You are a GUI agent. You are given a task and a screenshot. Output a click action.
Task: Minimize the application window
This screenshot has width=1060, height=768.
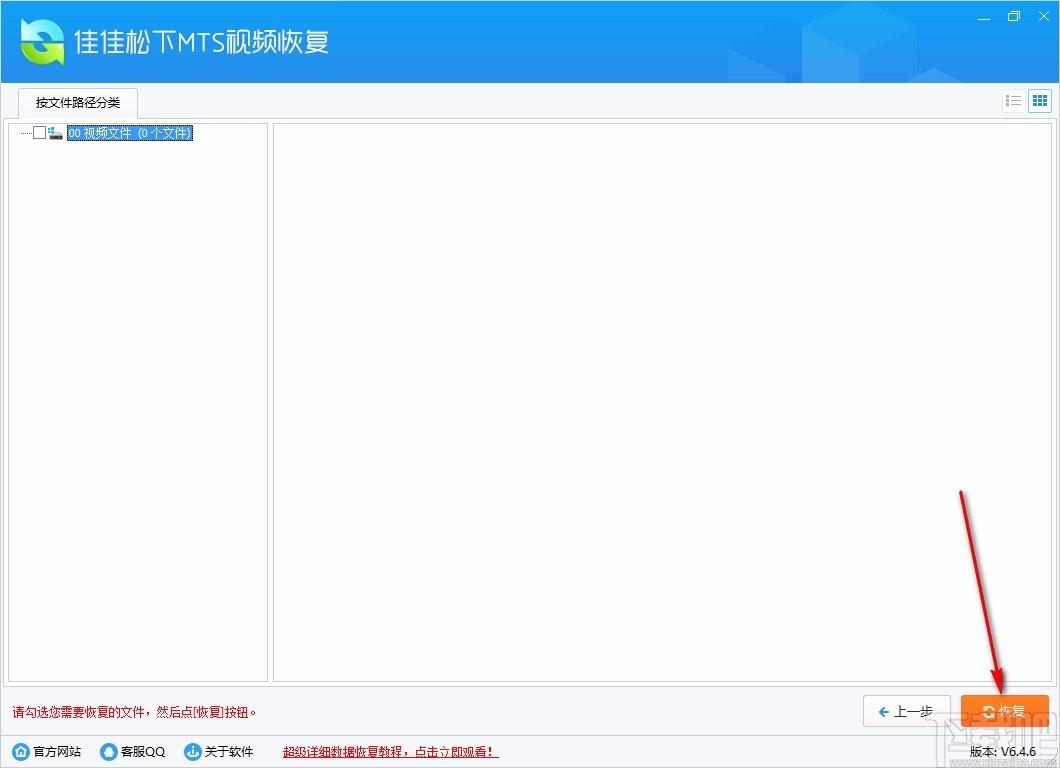coord(984,17)
